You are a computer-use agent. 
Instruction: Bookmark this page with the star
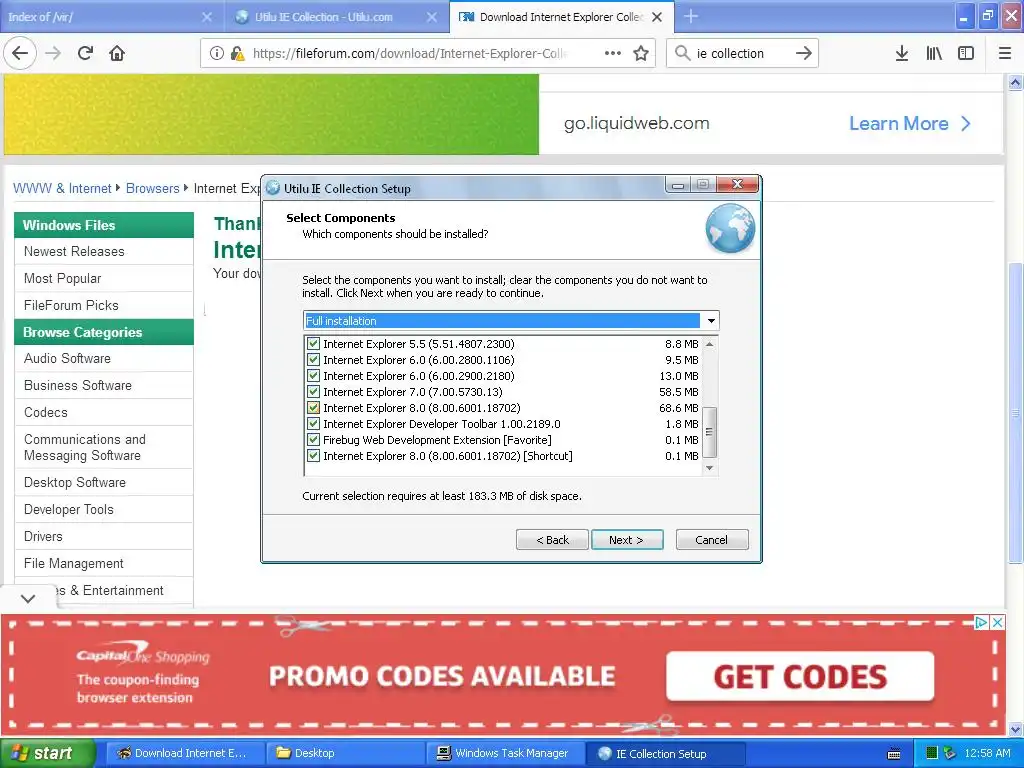pyautogui.click(x=641, y=53)
